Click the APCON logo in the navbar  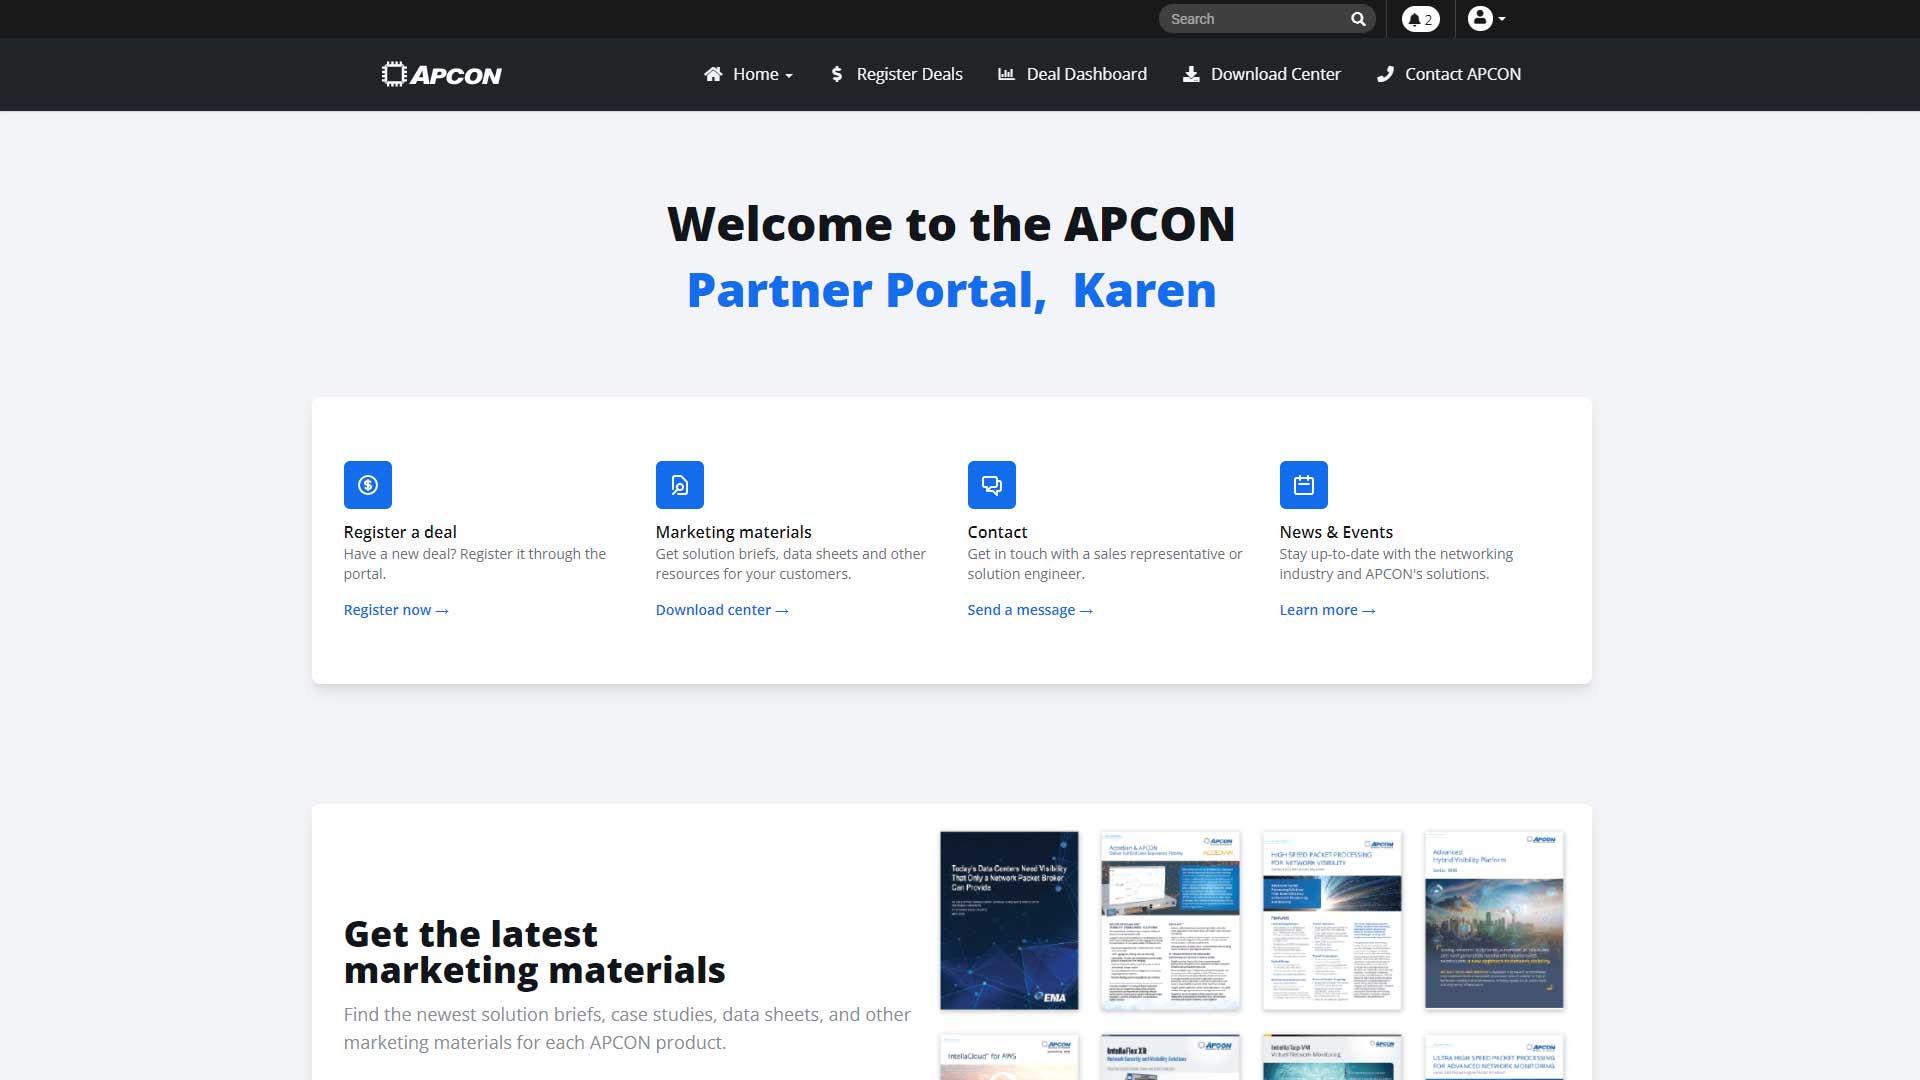[x=441, y=73]
